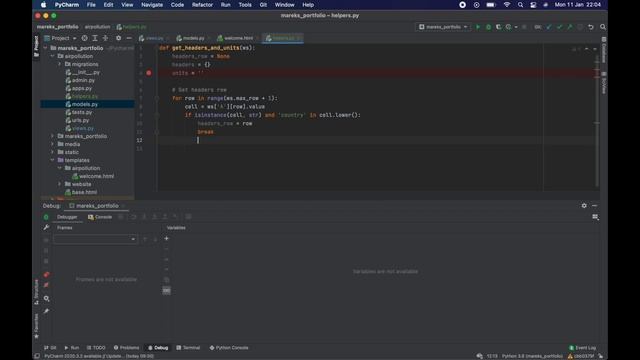This screenshot has height=360, width=640.
Task: Open the Frames thread dropdown
Action: coord(95,239)
